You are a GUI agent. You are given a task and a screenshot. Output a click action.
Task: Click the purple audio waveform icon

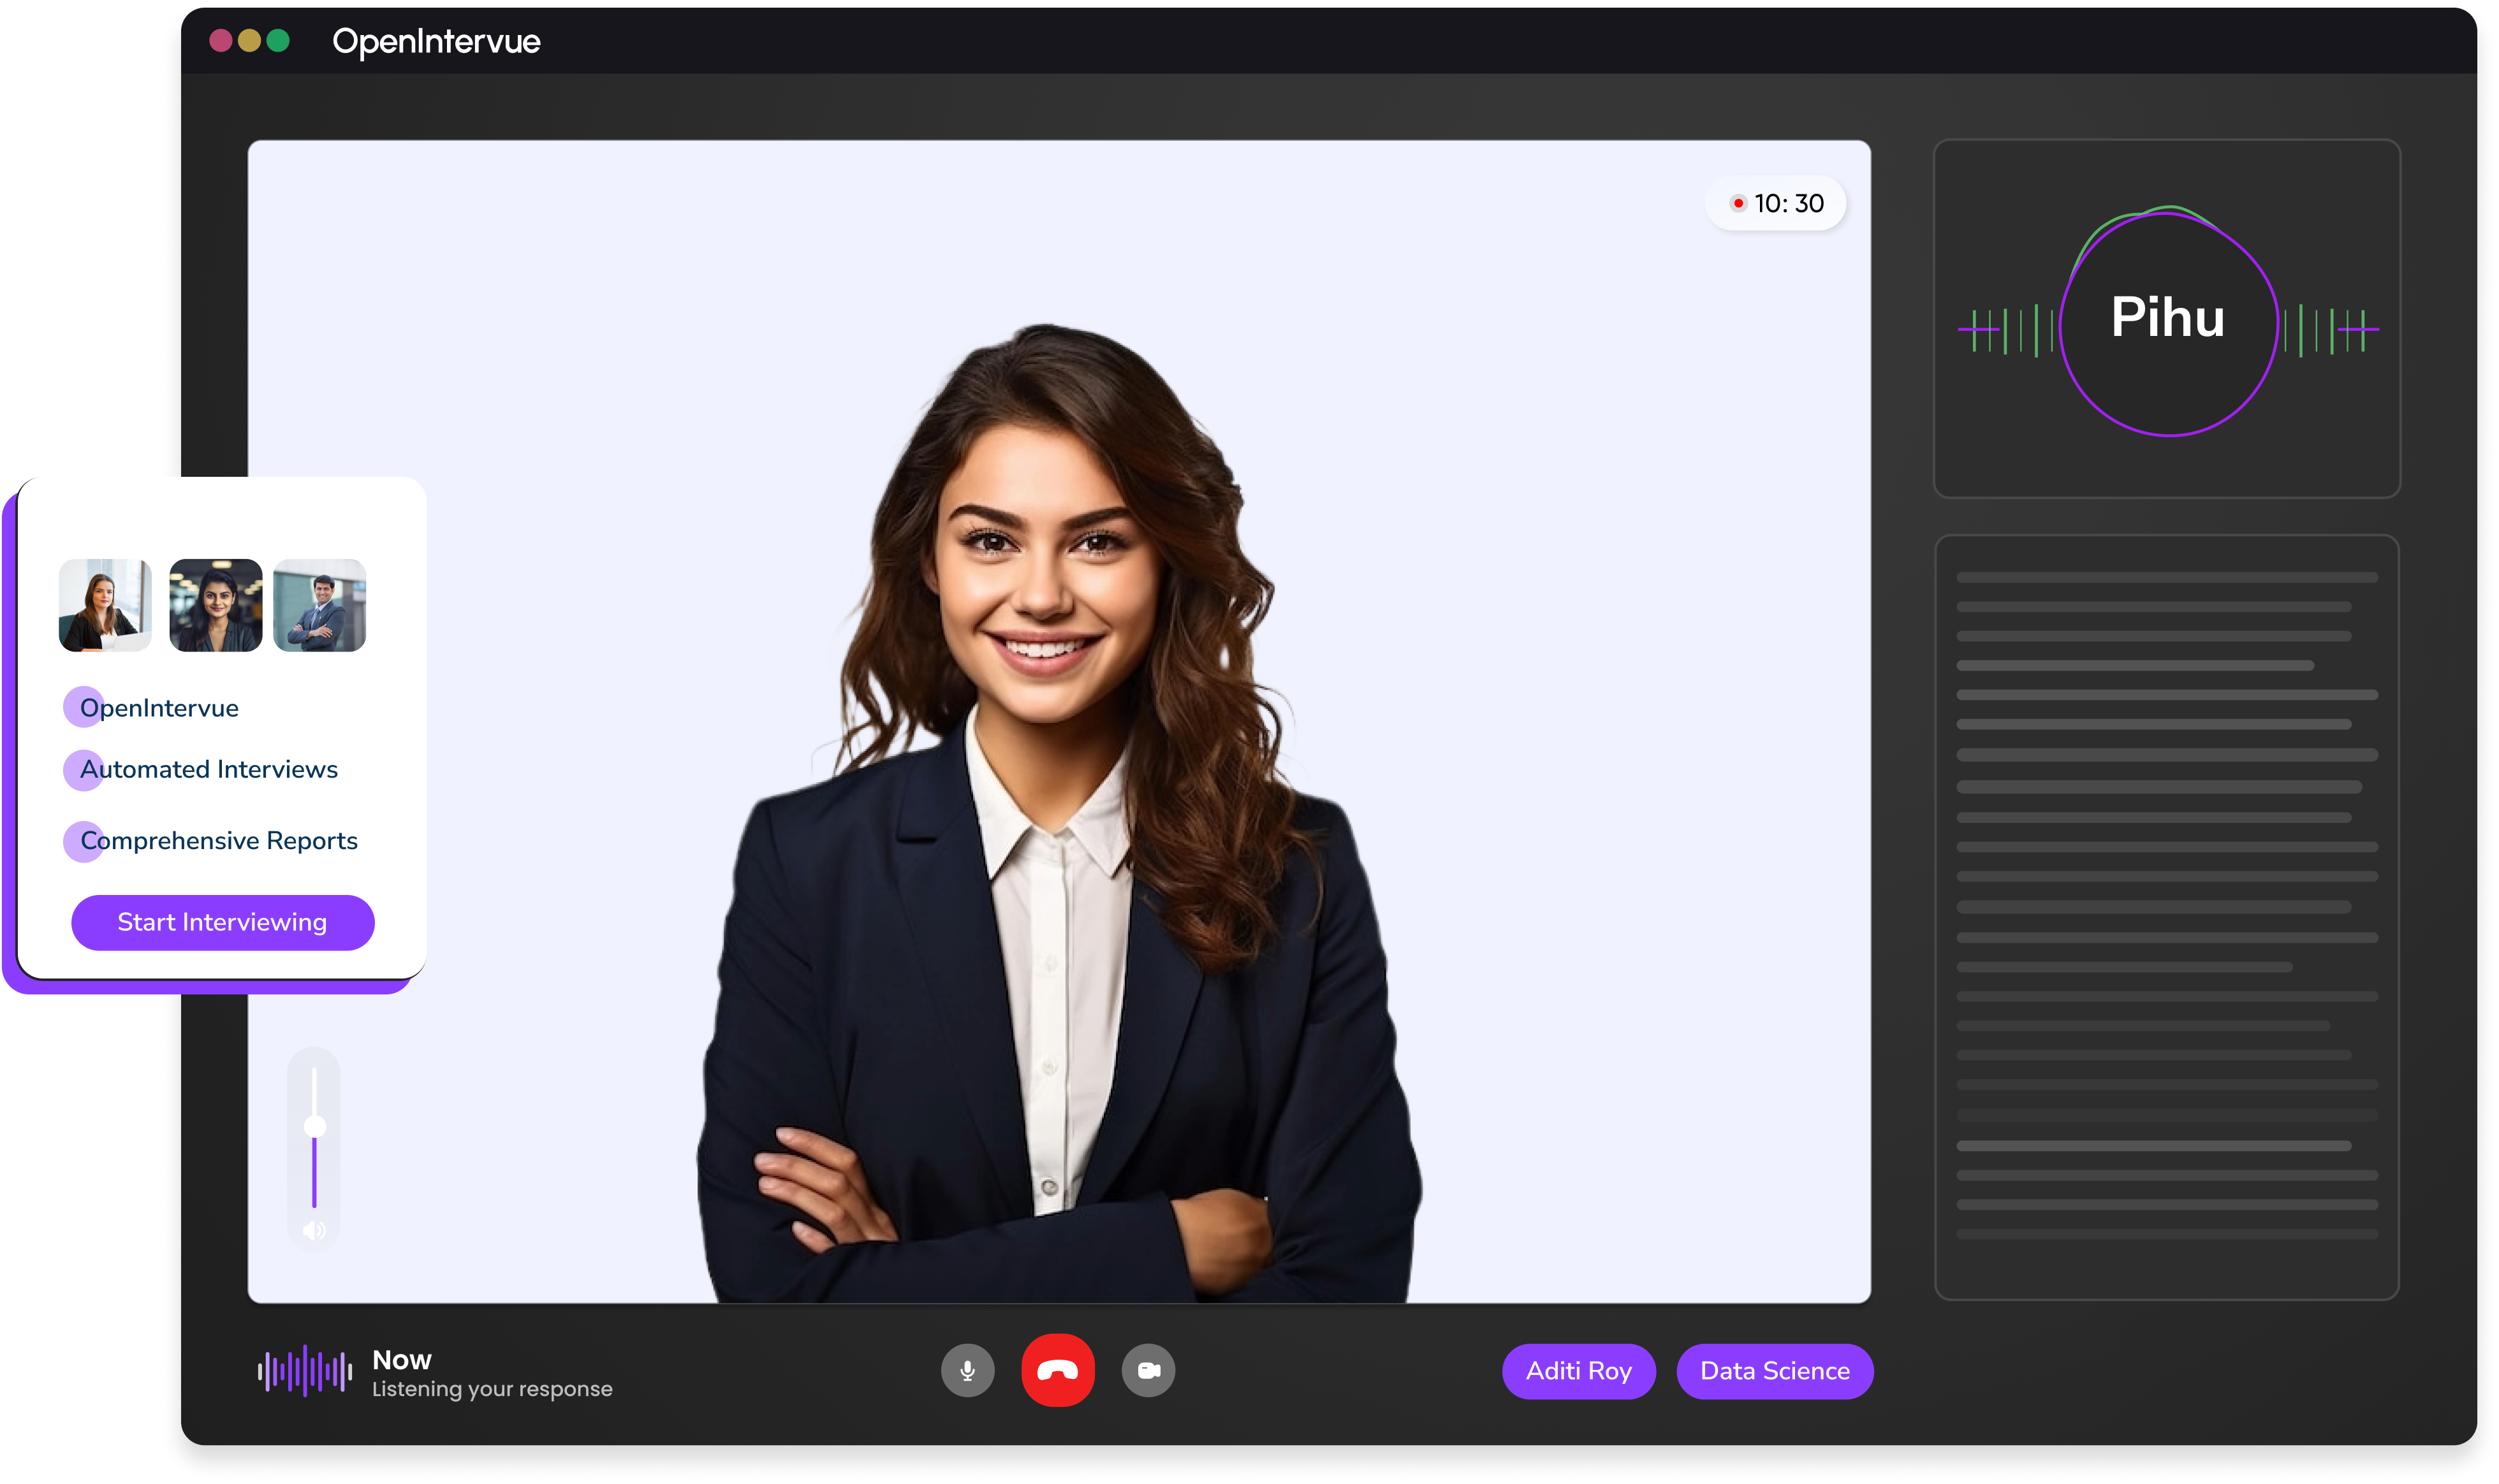click(x=305, y=1371)
